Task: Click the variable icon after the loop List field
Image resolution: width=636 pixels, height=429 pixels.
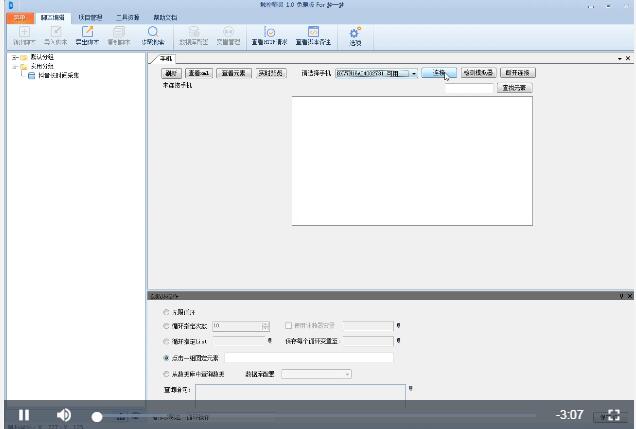Action: (x=270, y=341)
